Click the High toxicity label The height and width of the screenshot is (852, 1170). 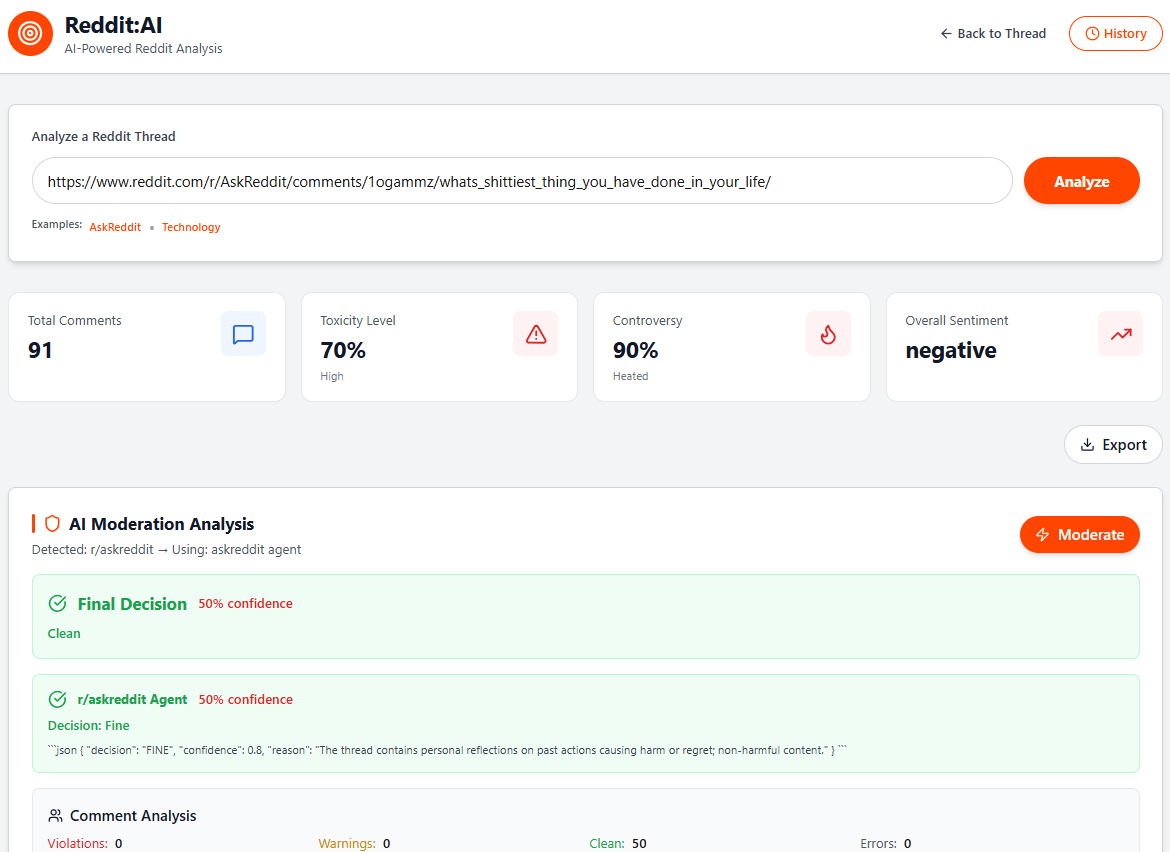(x=332, y=376)
